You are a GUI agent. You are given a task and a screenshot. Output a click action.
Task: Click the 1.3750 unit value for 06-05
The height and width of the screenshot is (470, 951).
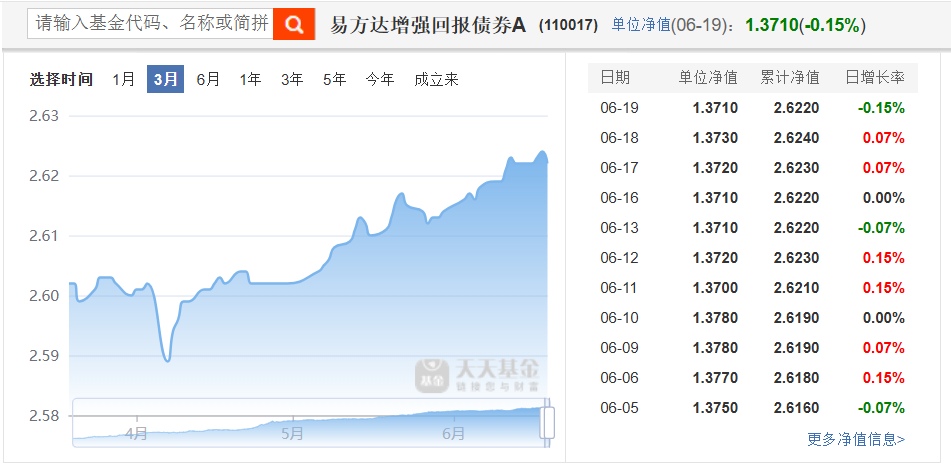(x=715, y=408)
